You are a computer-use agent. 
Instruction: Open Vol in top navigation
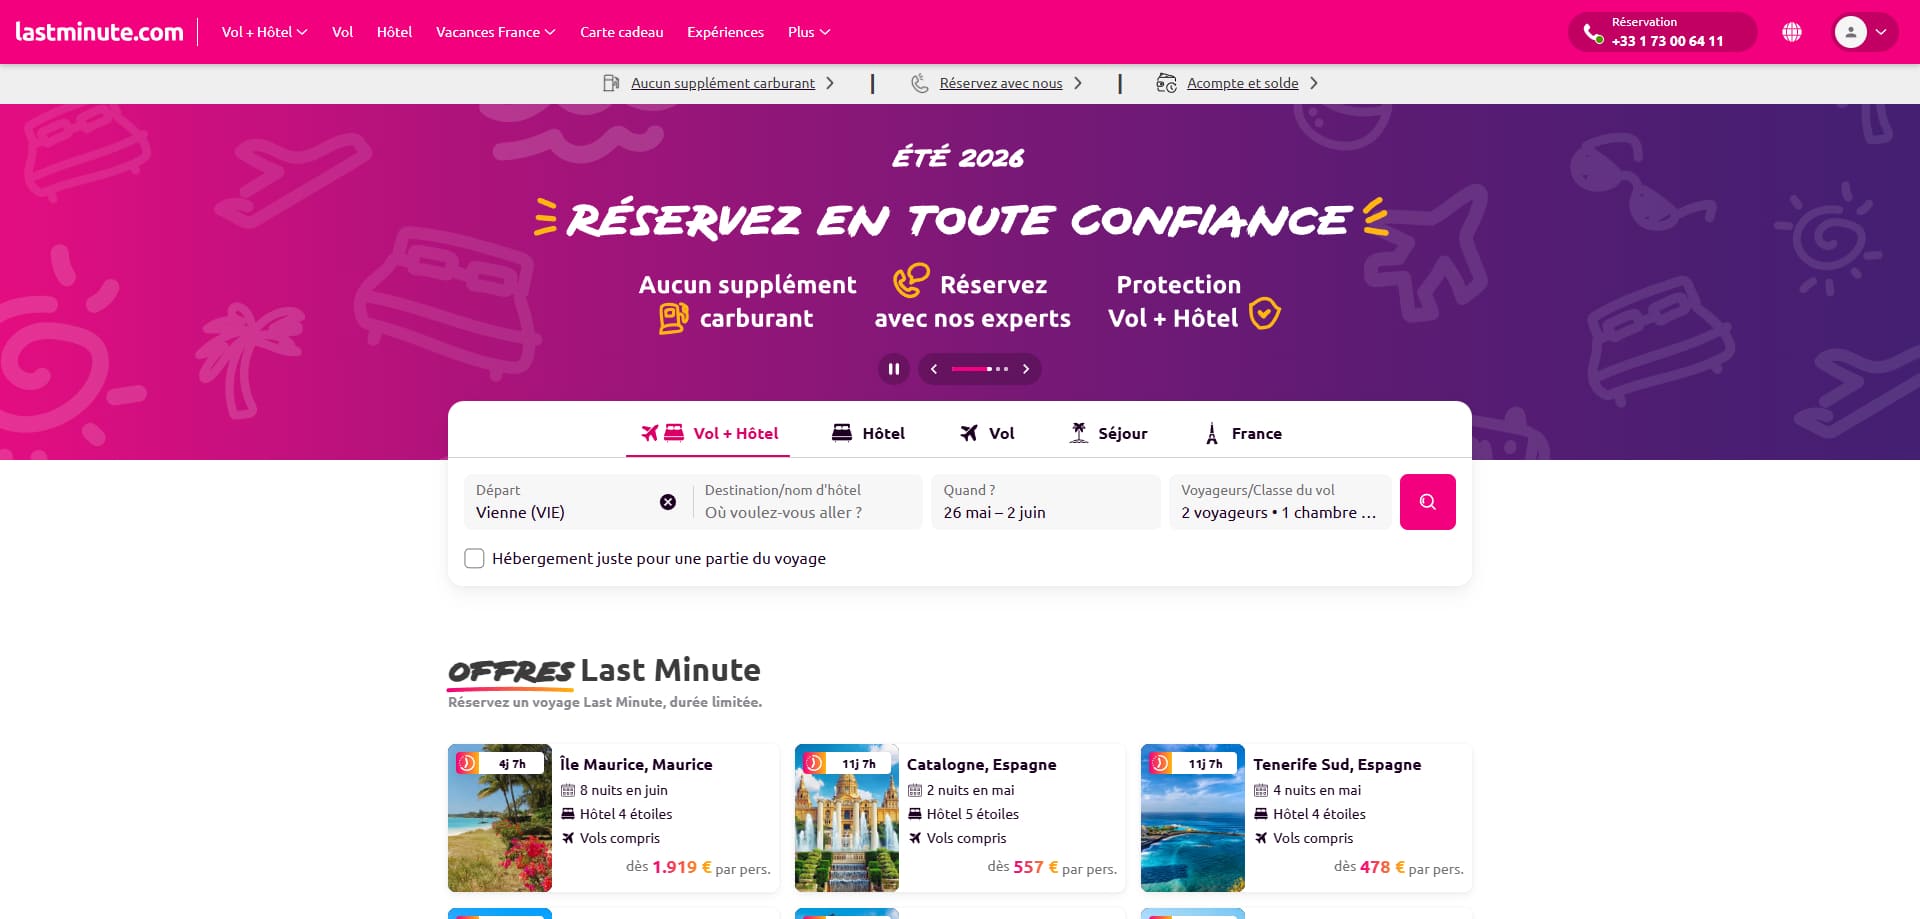[342, 32]
